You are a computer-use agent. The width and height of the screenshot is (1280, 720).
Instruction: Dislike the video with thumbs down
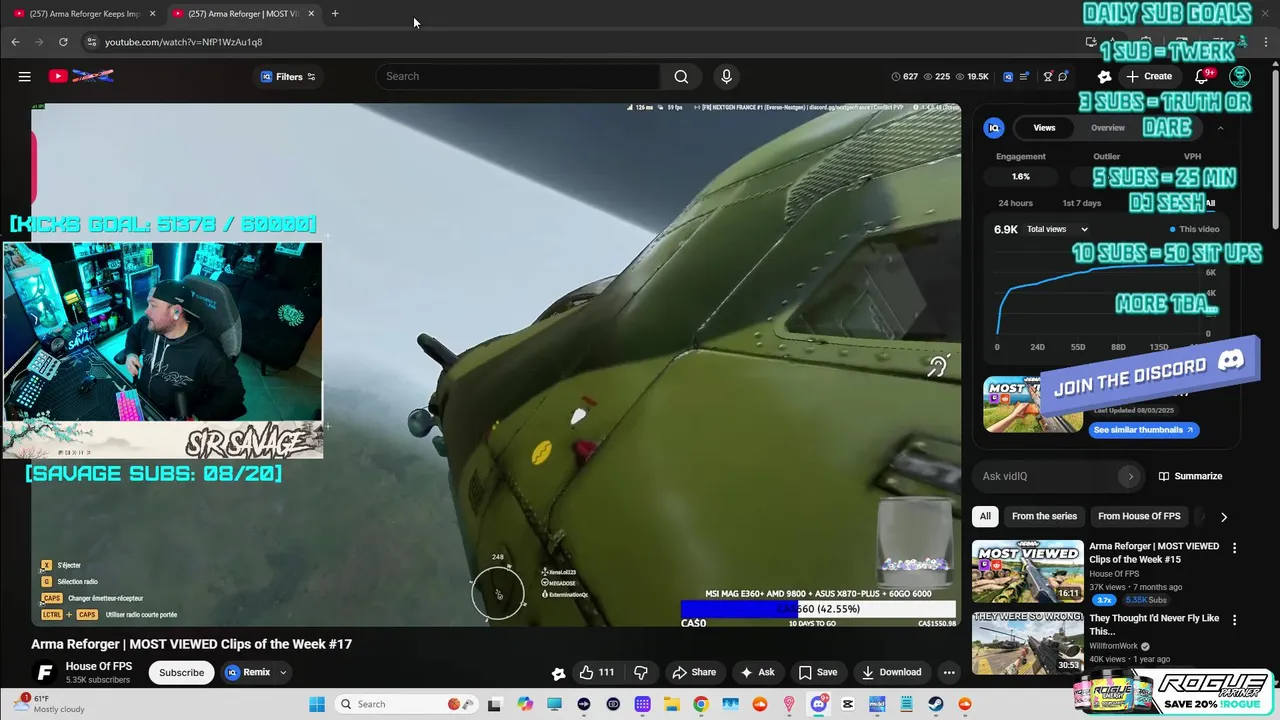[641, 672]
